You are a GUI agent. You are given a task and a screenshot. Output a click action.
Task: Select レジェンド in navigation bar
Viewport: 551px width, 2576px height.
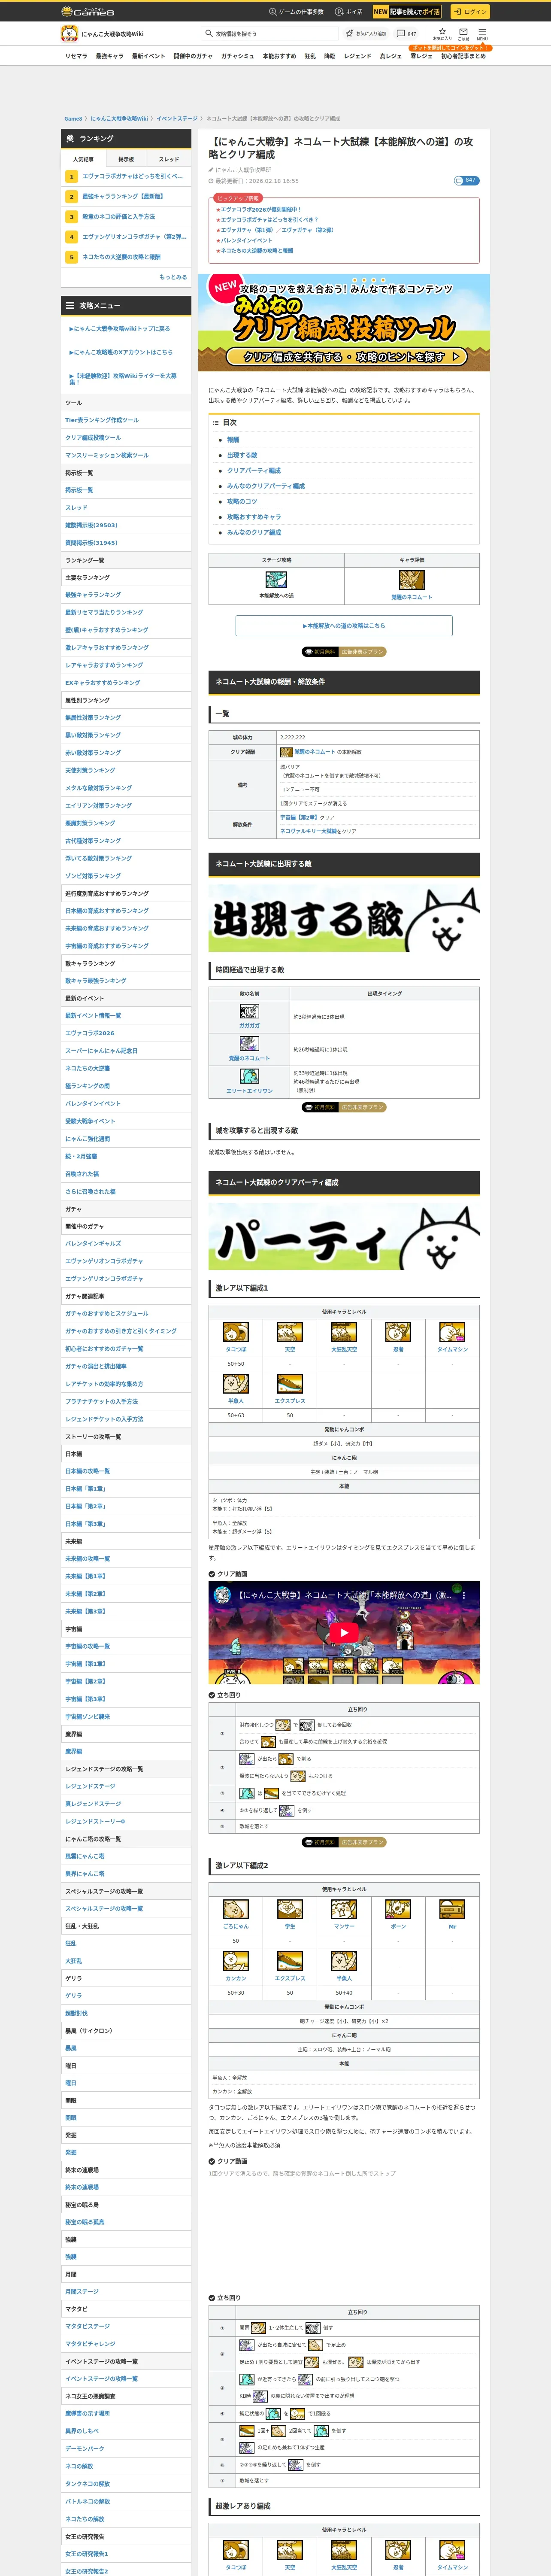pyautogui.click(x=358, y=56)
